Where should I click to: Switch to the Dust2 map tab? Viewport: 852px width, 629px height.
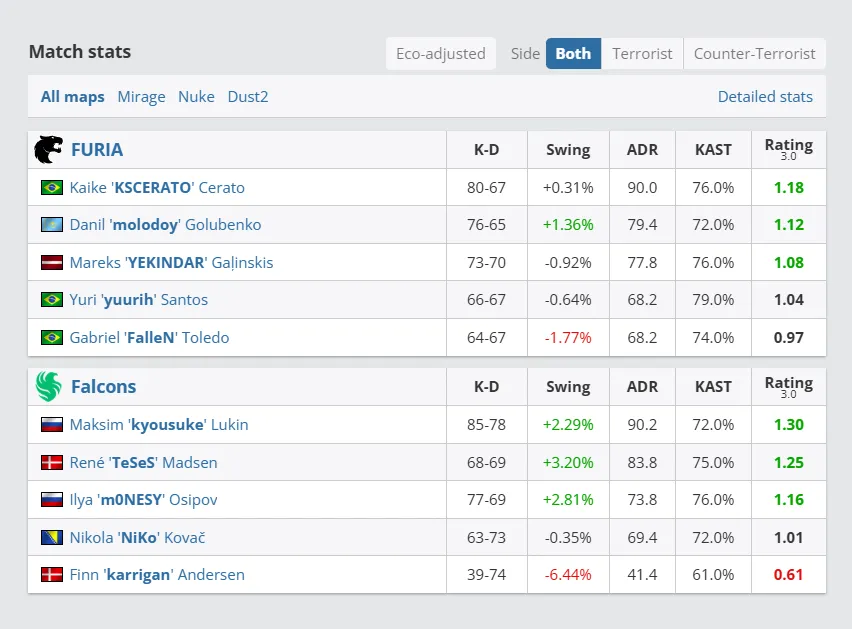click(248, 97)
